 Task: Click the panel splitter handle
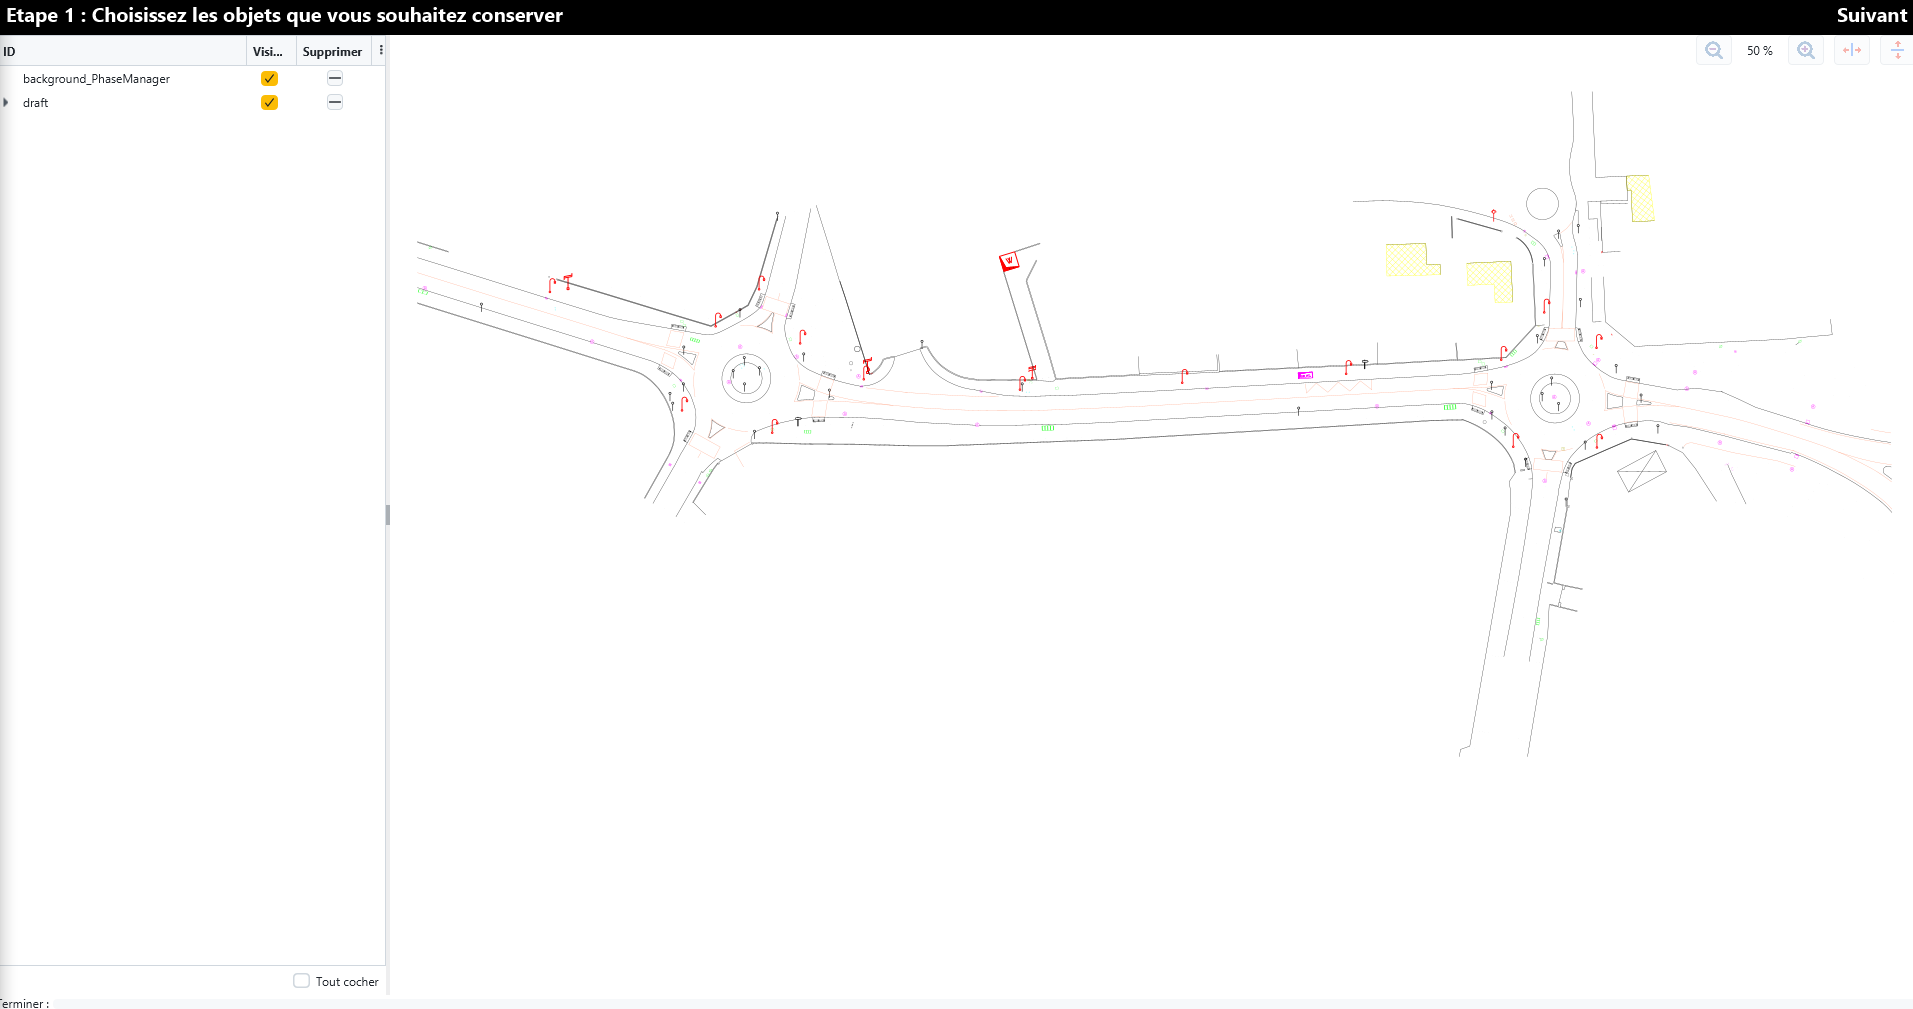pos(388,515)
